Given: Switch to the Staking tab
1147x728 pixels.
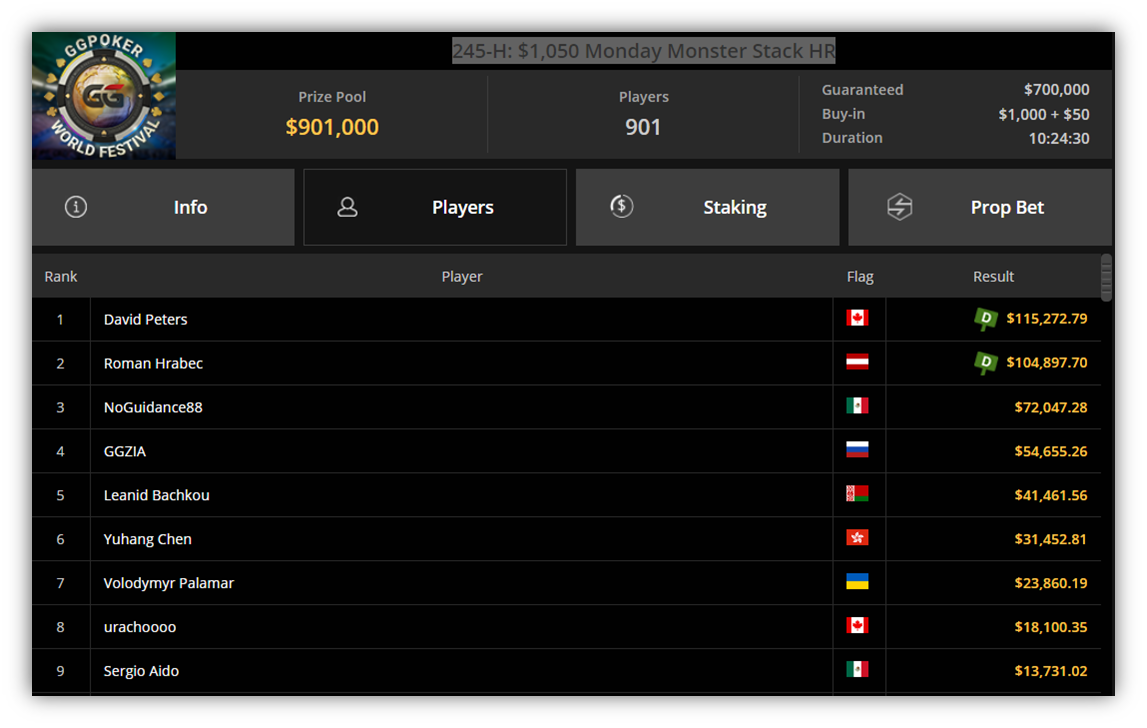Looking at the screenshot, I should [707, 207].
